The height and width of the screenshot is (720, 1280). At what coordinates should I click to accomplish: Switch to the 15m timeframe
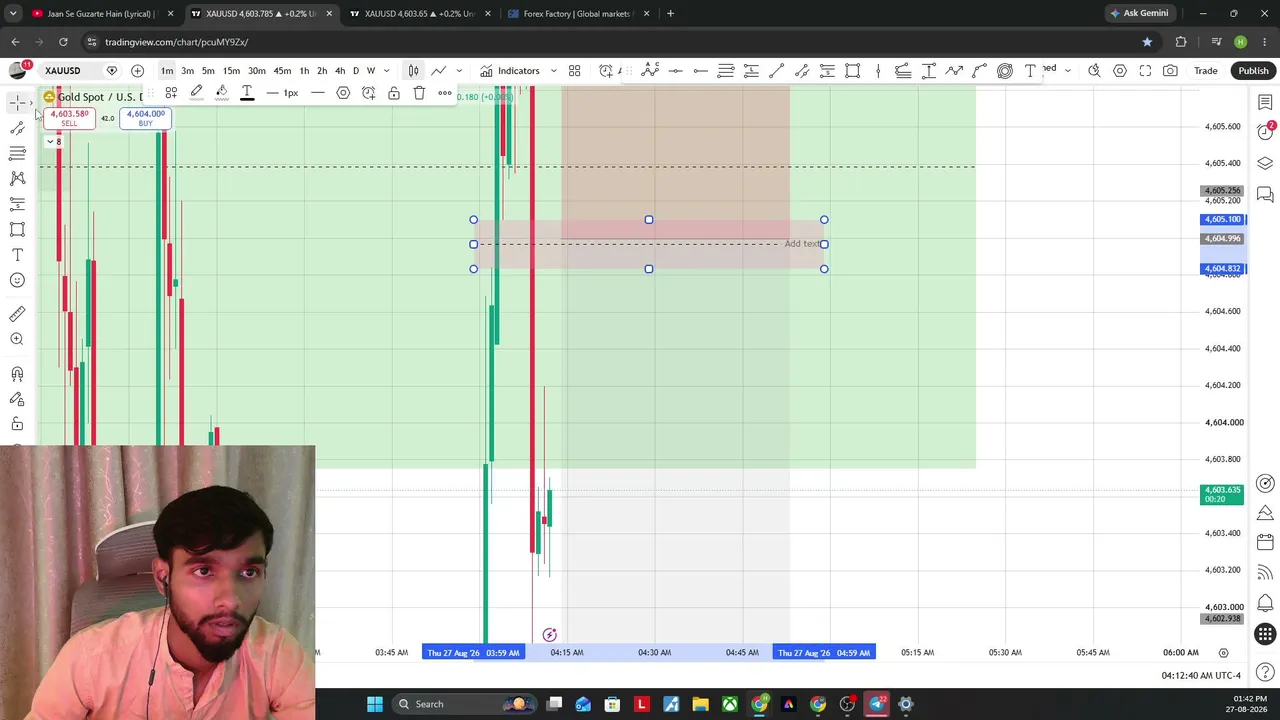(x=231, y=71)
